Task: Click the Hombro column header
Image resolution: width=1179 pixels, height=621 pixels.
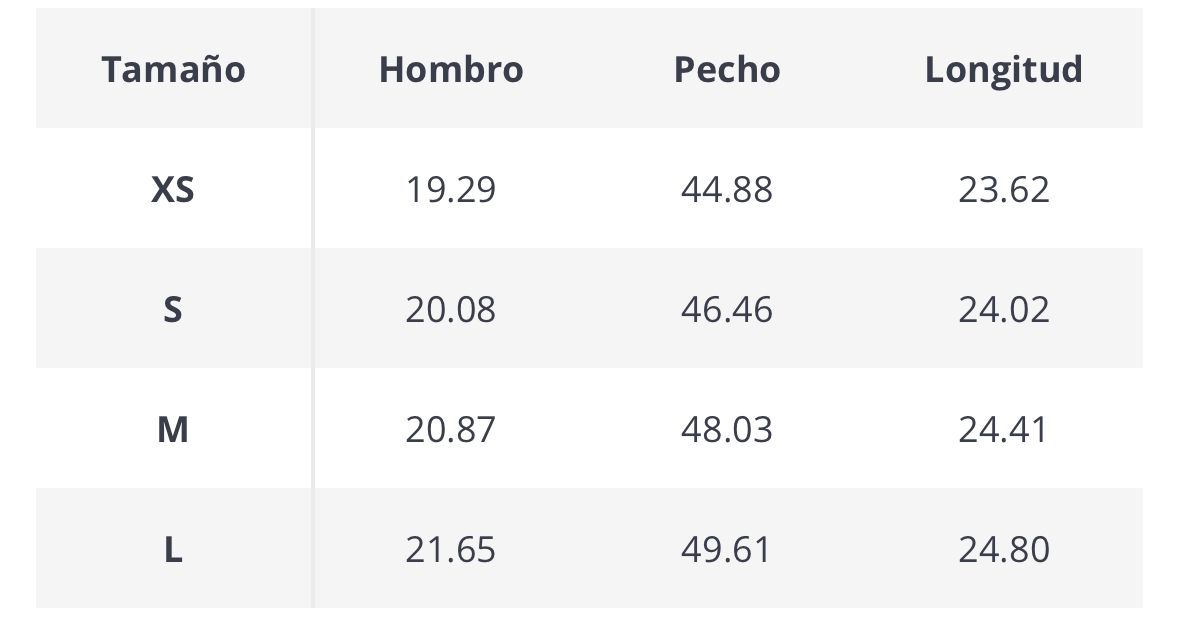Action: pyautogui.click(x=451, y=69)
